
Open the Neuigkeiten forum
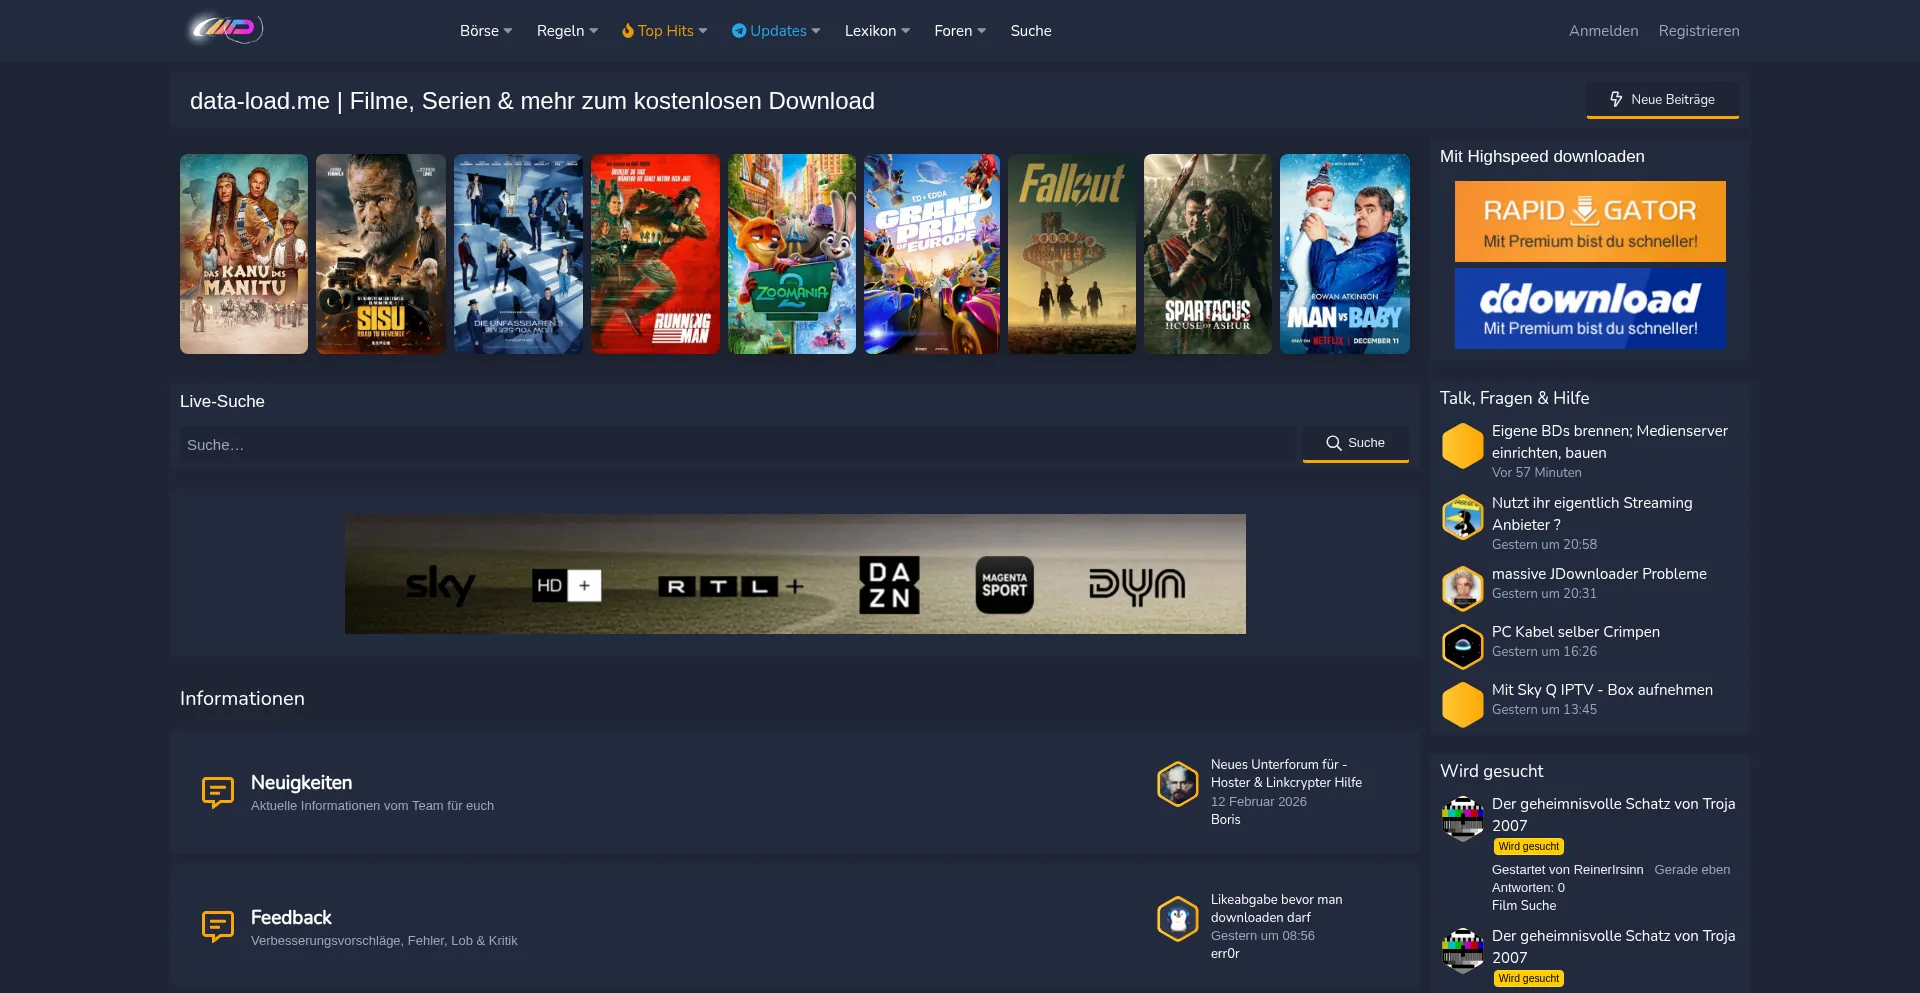[x=301, y=783]
